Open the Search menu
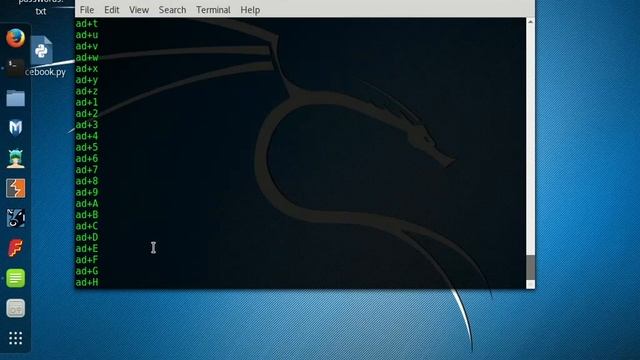This screenshot has width=640, height=360. pos(172,10)
